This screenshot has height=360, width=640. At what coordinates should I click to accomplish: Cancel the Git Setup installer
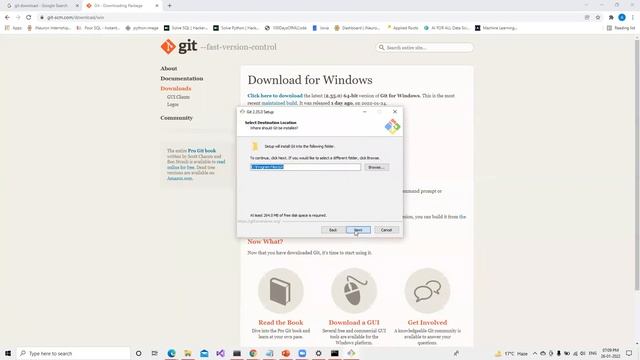(x=387, y=230)
